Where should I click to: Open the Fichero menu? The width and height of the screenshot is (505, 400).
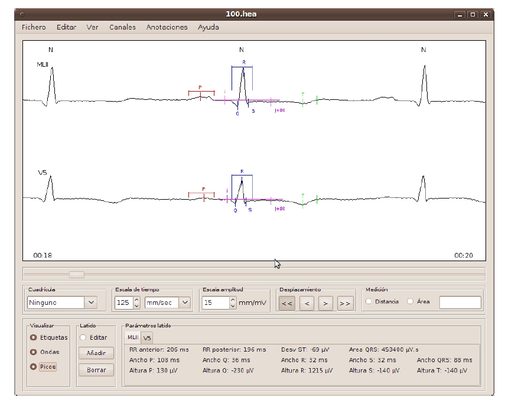[x=34, y=27]
